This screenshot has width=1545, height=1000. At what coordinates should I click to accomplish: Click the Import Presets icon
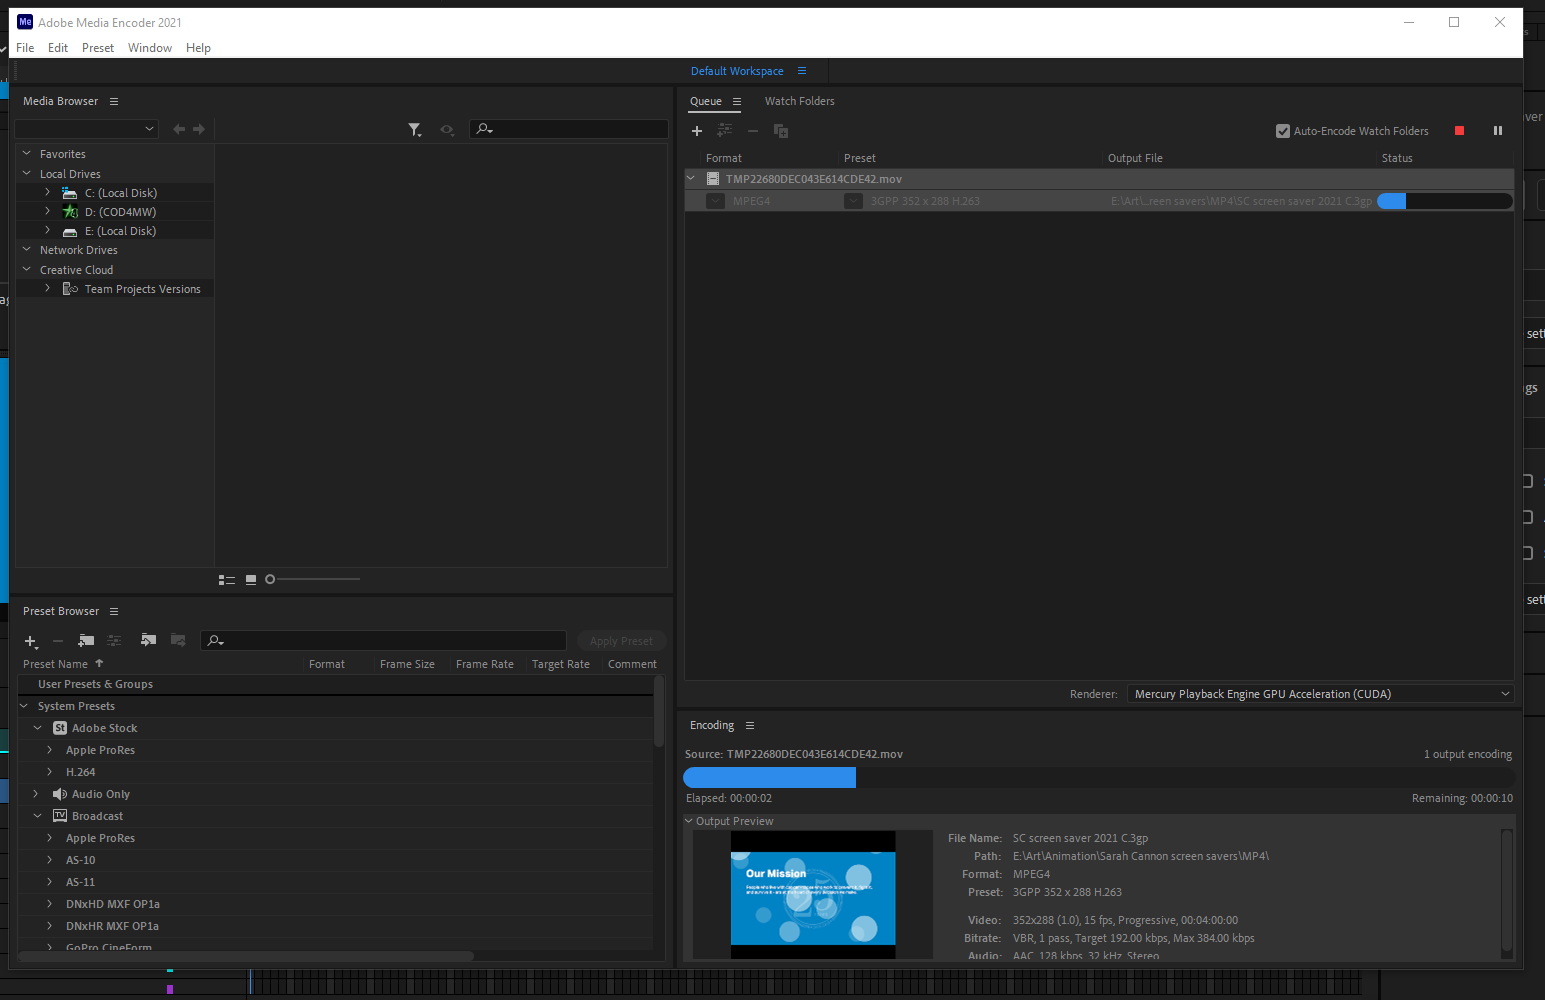pyautogui.click(x=148, y=640)
